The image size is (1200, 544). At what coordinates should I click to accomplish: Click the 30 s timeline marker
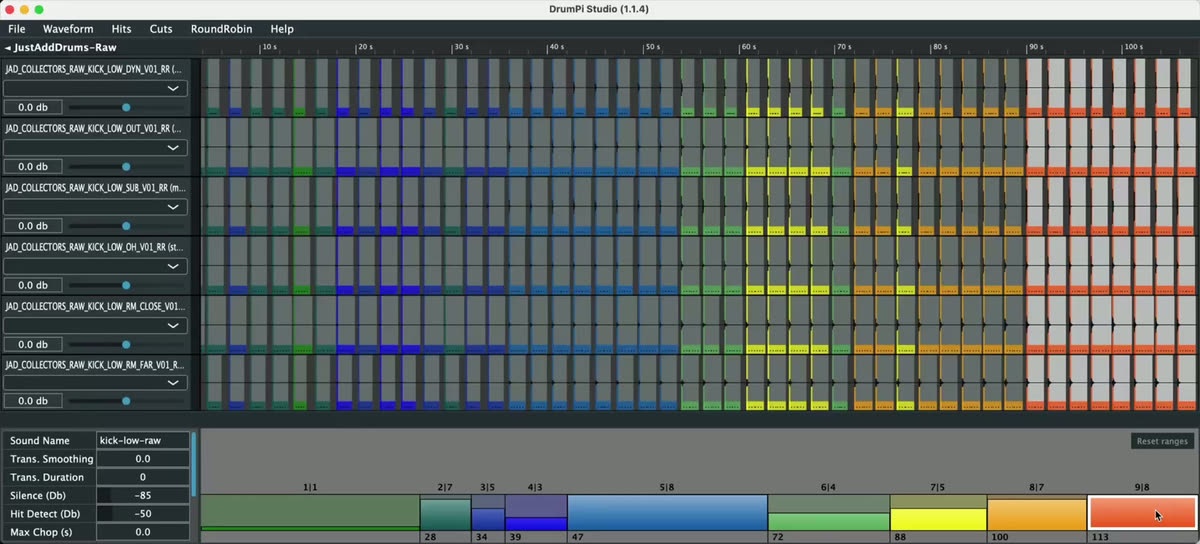coord(460,47)
